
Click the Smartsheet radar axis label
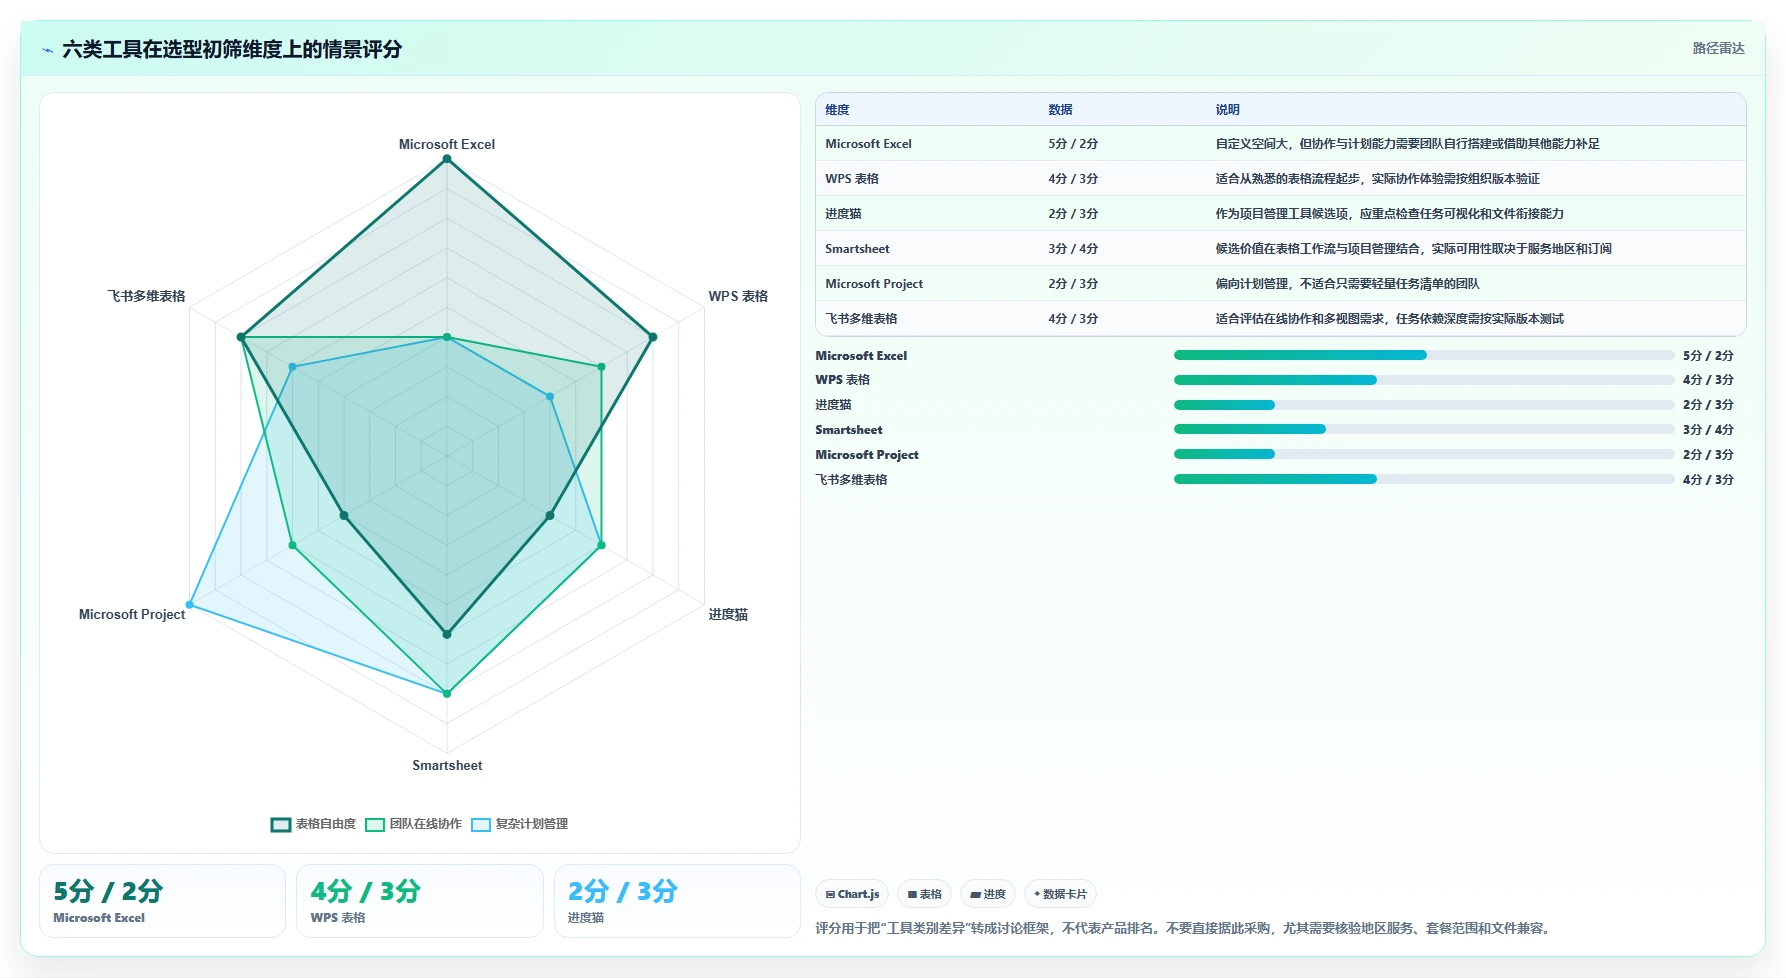447,765
